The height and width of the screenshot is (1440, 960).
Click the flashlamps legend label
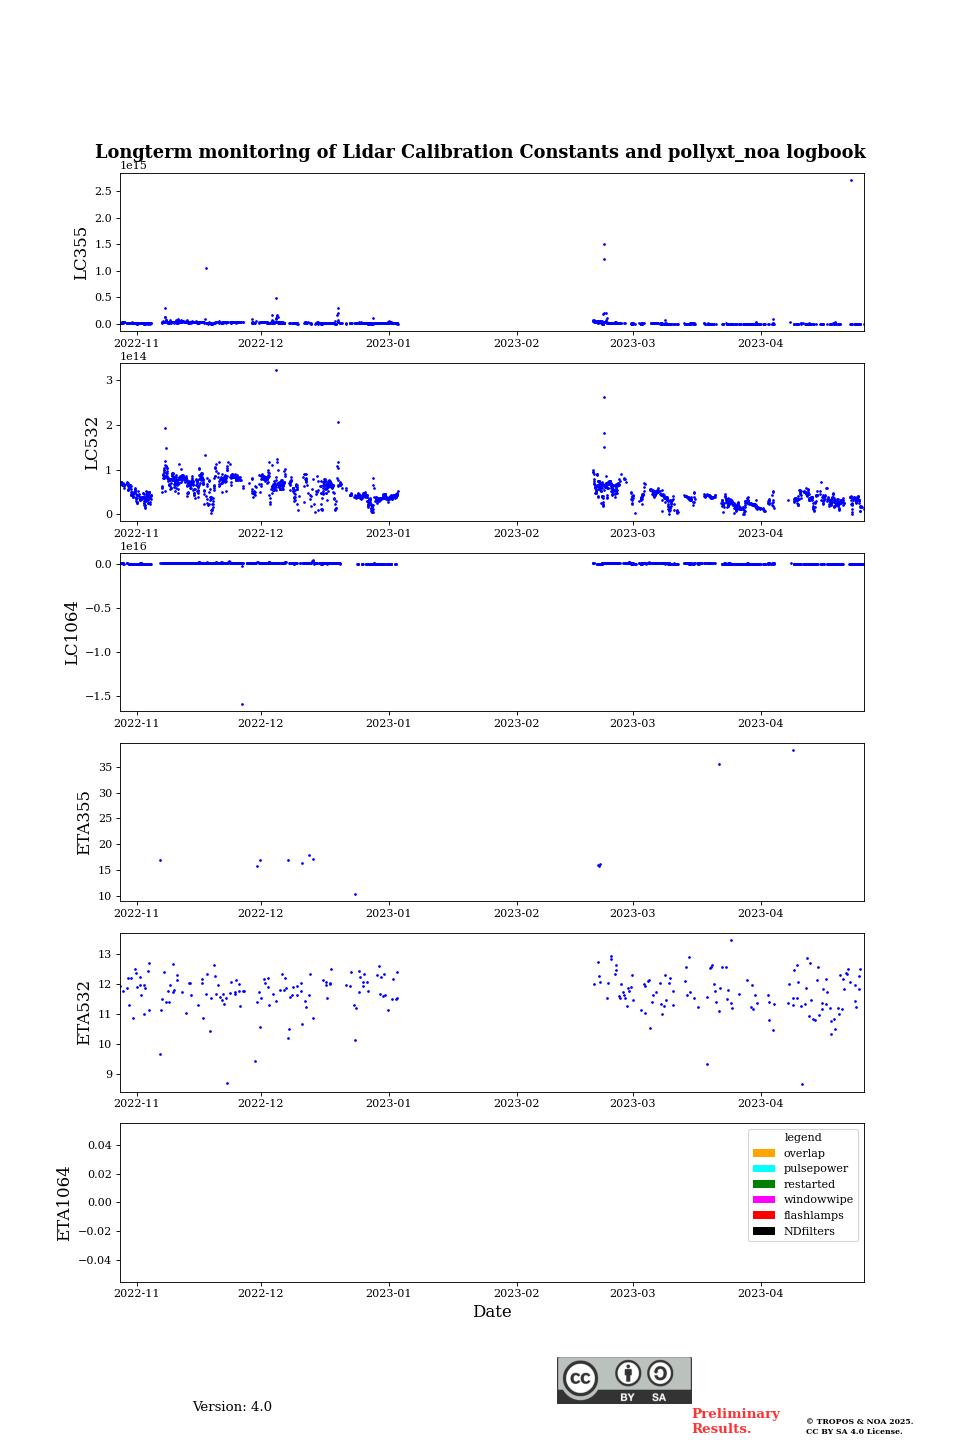tap(814, 1215)
